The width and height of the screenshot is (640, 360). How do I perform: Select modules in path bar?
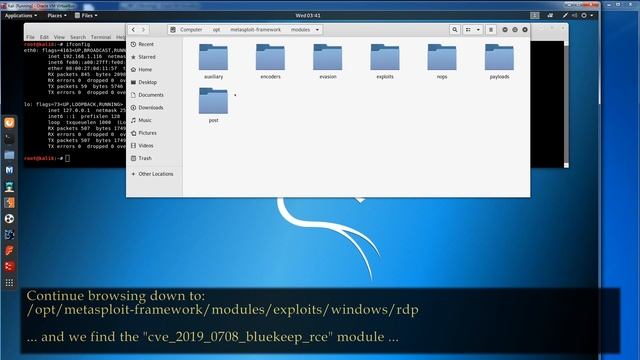(300, 30)
